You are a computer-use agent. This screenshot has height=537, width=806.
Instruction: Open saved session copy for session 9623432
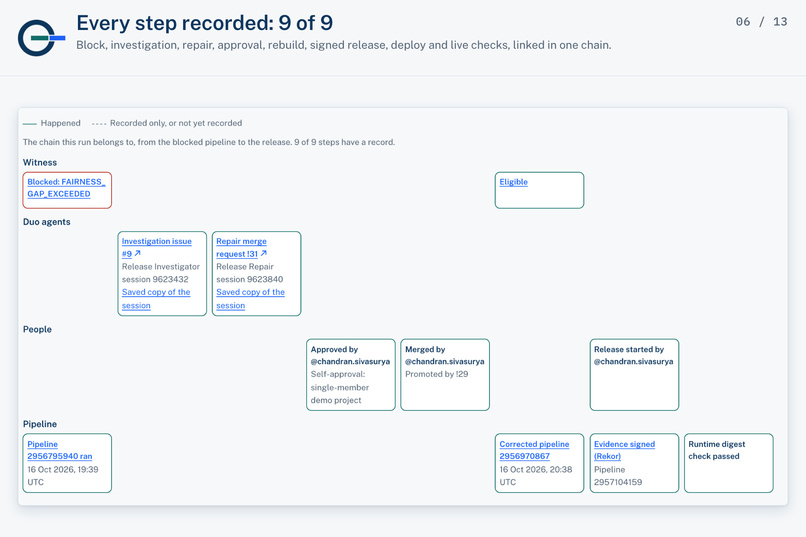pyautogui.click(x=156, y=299)
